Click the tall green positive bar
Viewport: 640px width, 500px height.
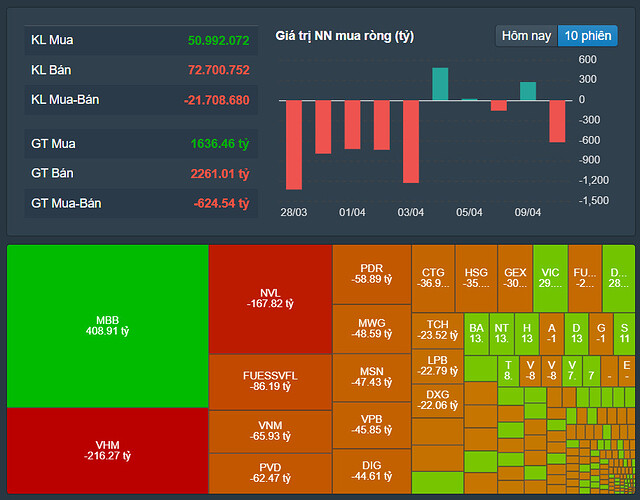pyautogui.click(x=440, y=84)
